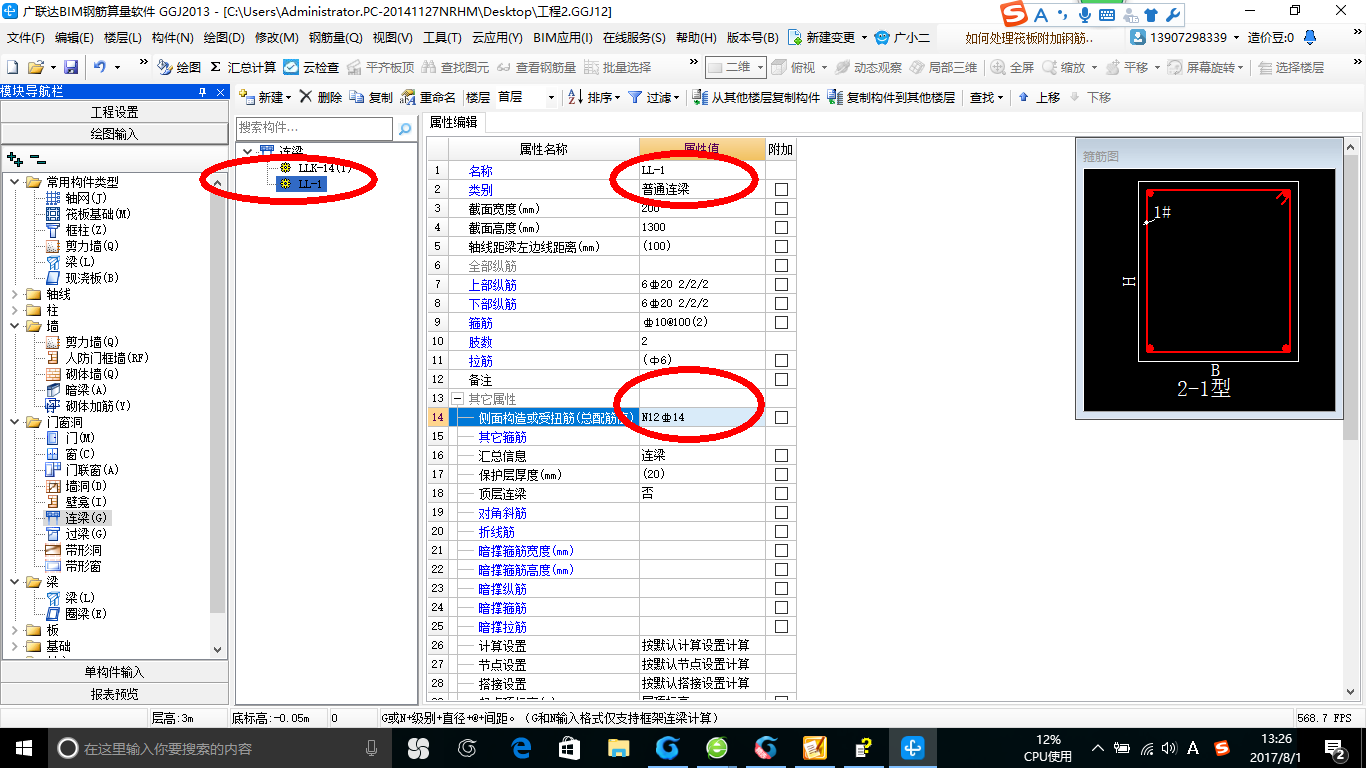
Task: Collapse the 门窗洞 tree node
Action: click(15, 422)
